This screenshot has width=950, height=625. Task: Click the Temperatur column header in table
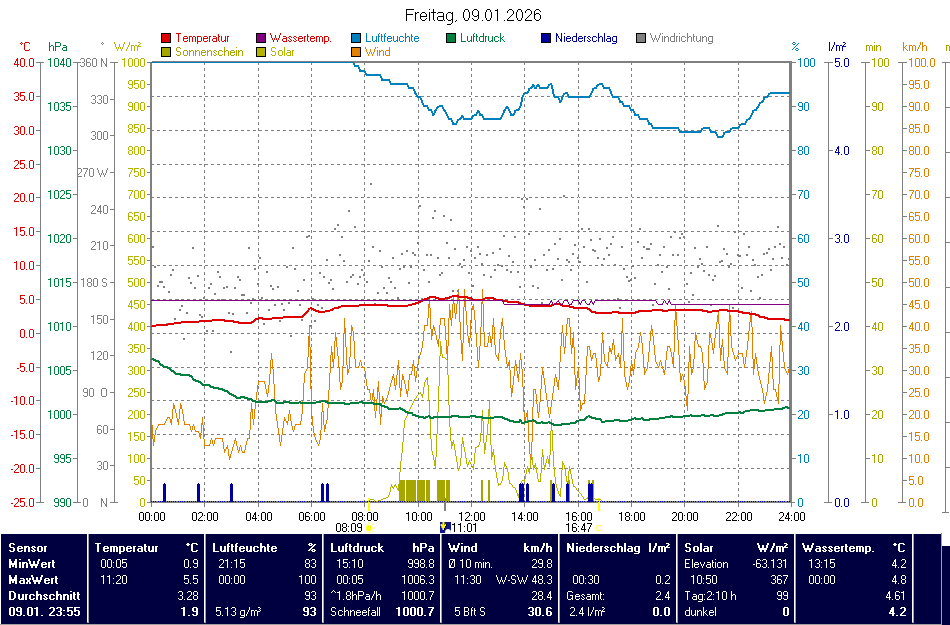[127, 548]
